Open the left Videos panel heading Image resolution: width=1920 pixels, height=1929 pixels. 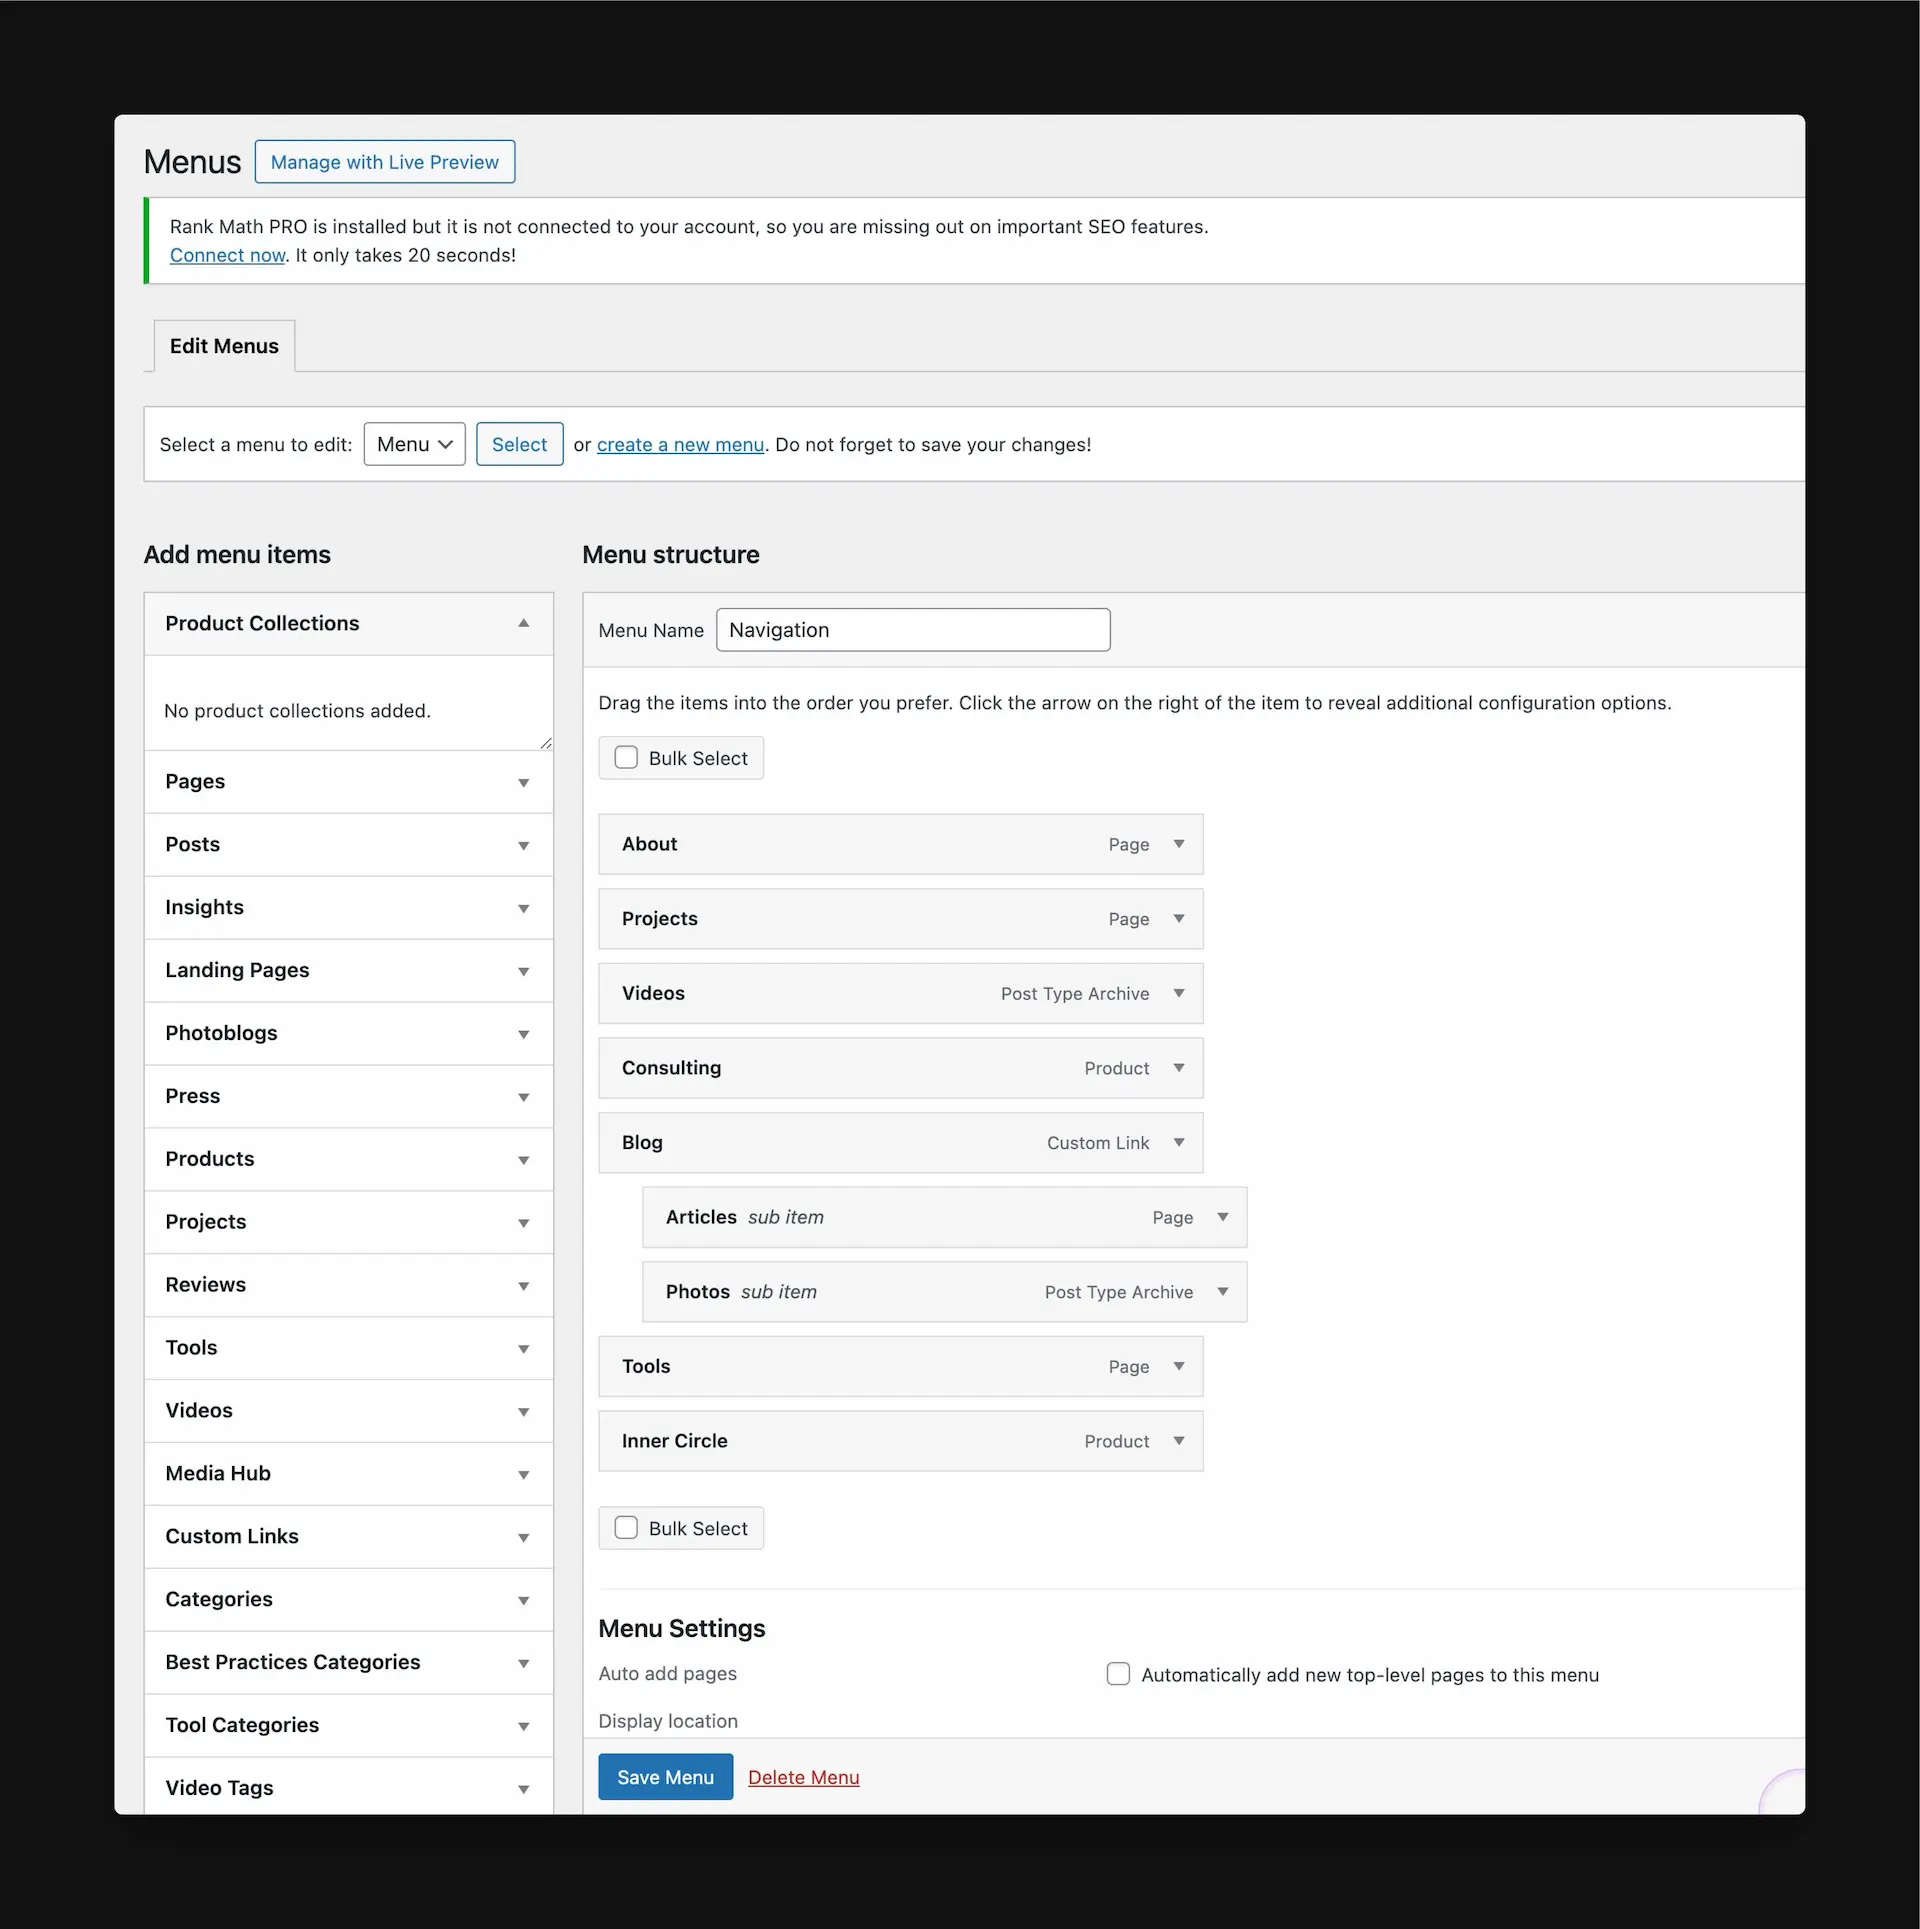point(348,1411)
